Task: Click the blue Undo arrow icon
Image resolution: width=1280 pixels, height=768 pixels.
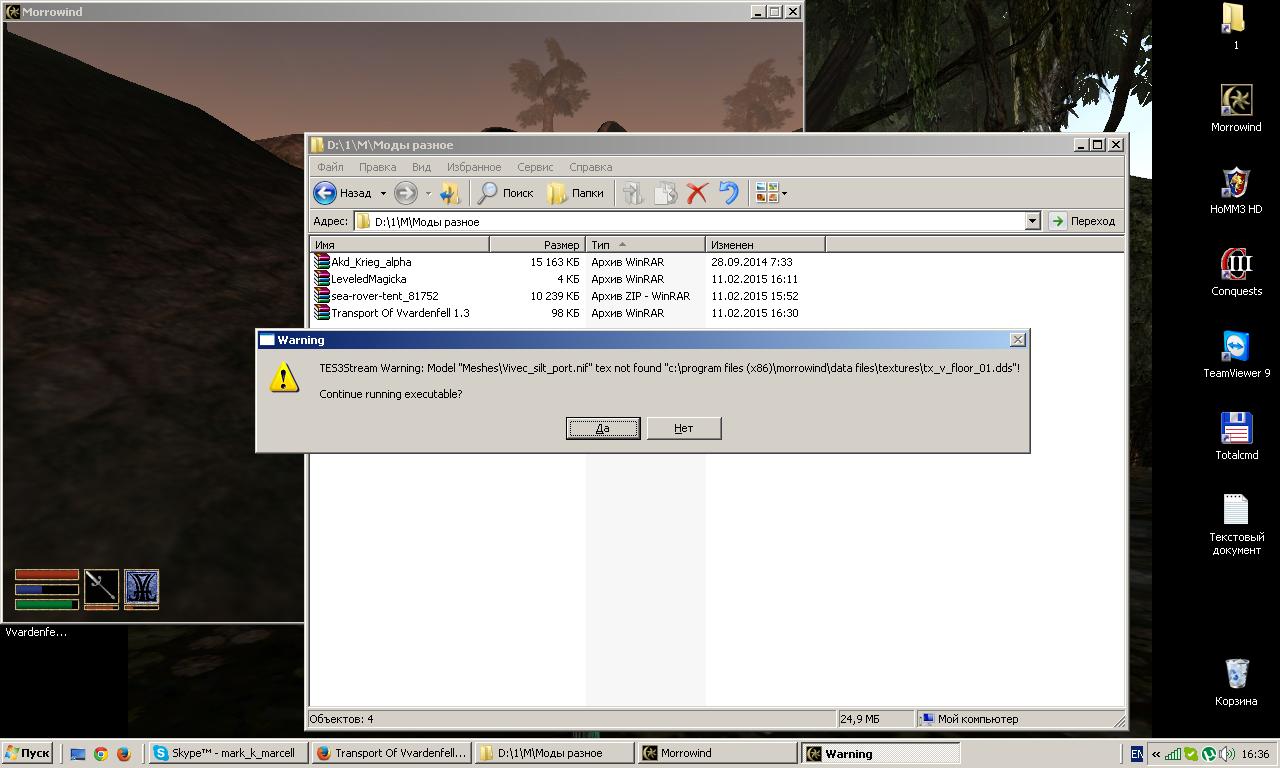Action: (729, 193)
